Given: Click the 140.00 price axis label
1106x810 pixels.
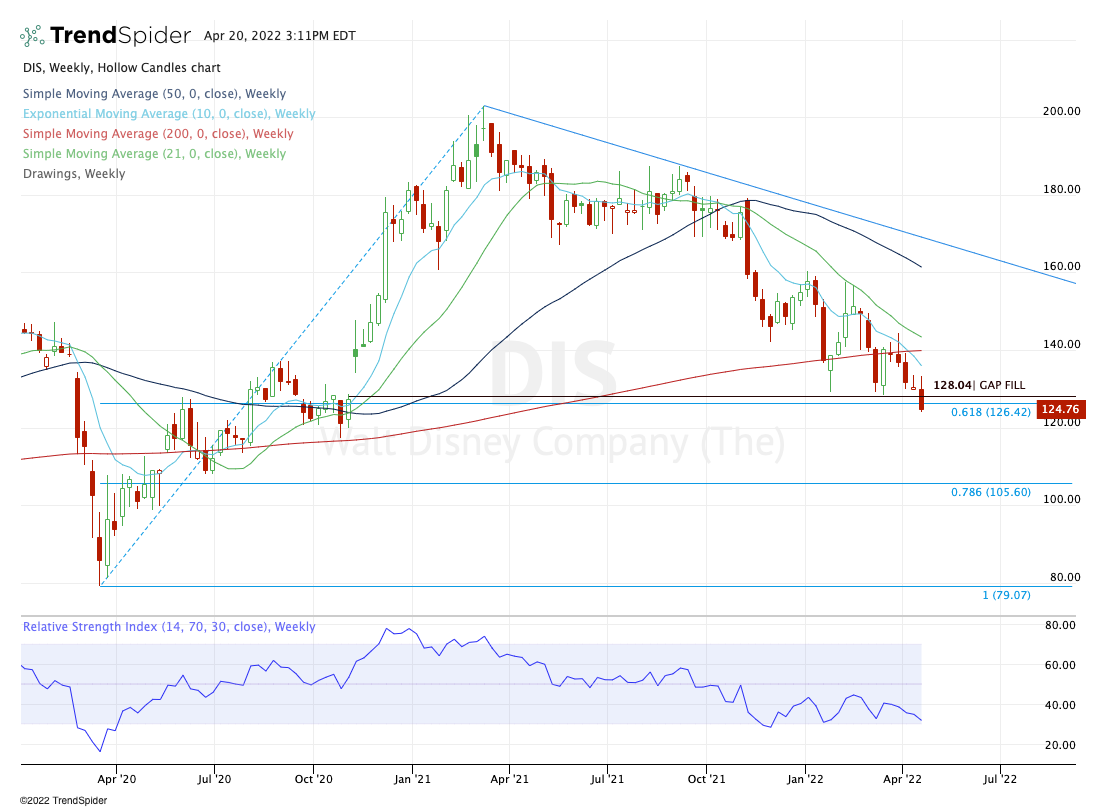Looking at the screenshot, I should click(x=1062, y=344).
